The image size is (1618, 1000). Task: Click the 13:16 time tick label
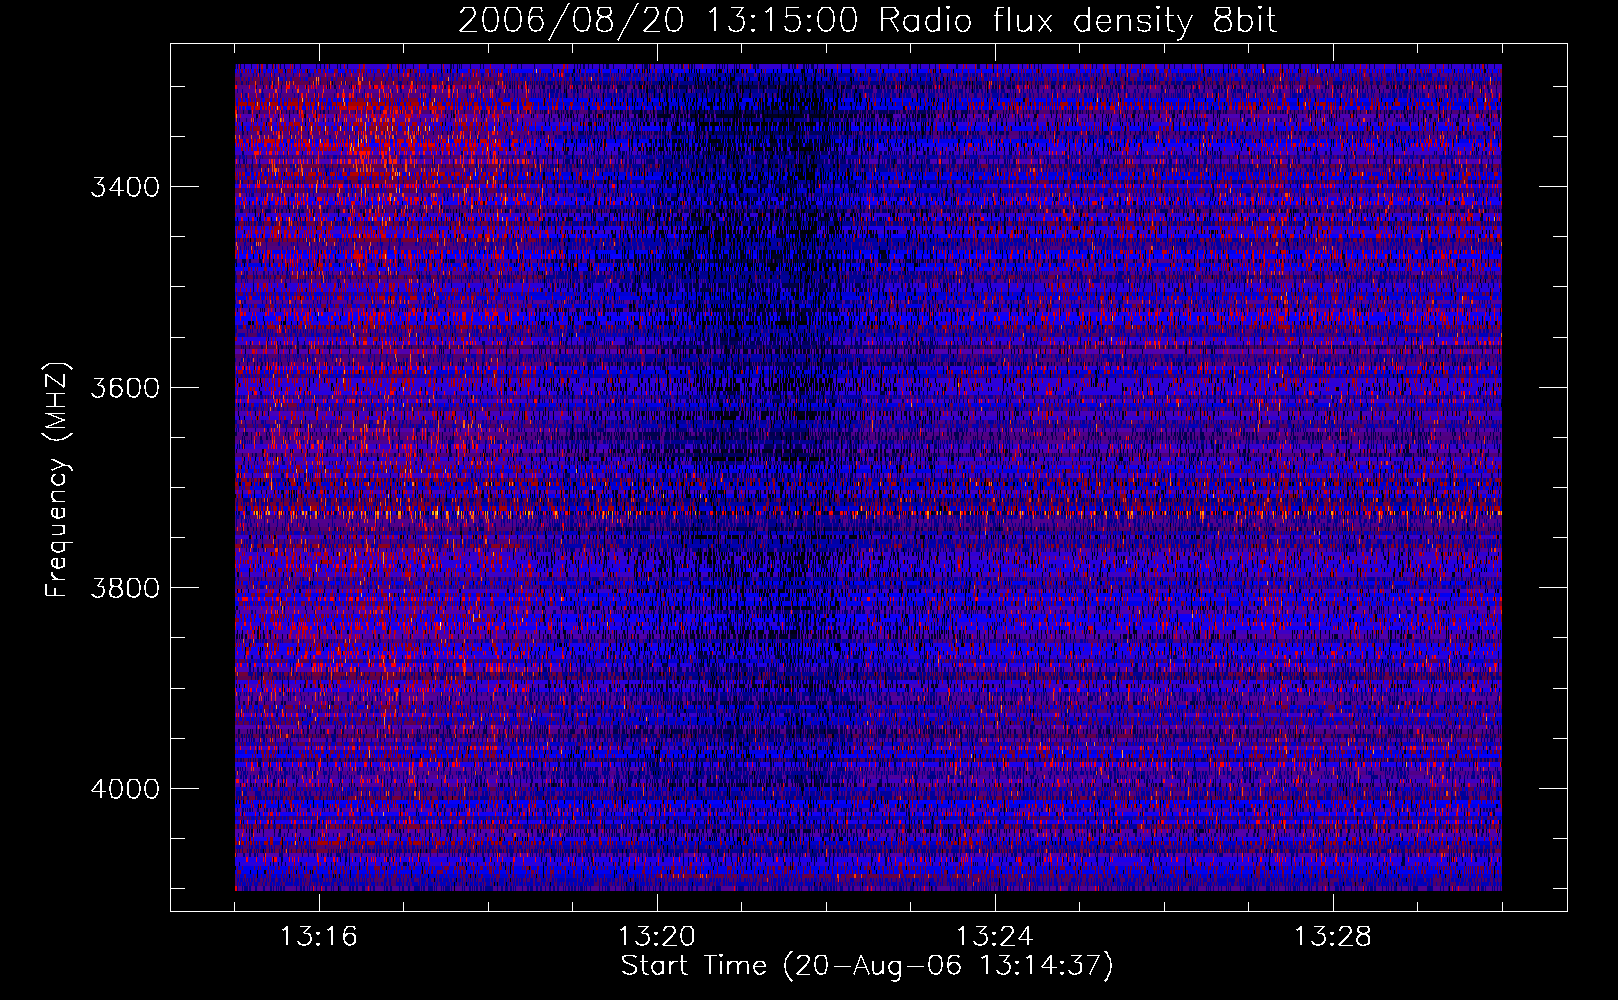[x=319, y=937]
